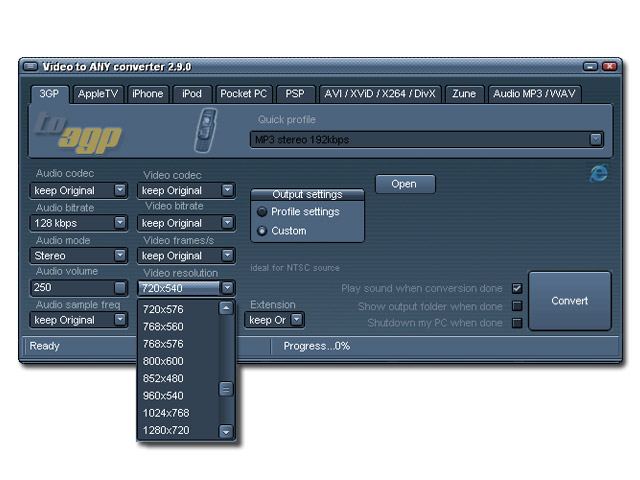
Task: Click the system menu icon in title bar
Action: pyautogui.click(x=30, y=66)
